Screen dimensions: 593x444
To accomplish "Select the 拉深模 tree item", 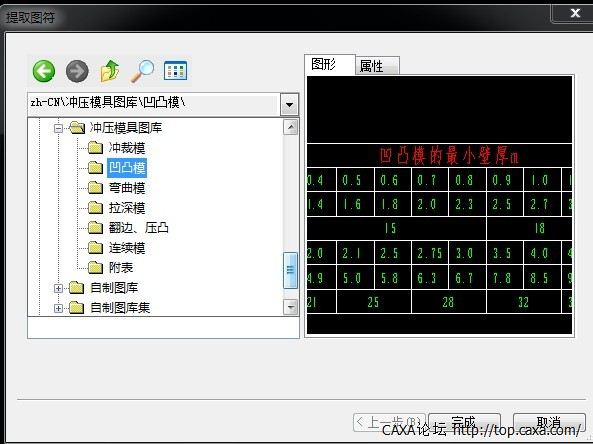I will (127, 208).
